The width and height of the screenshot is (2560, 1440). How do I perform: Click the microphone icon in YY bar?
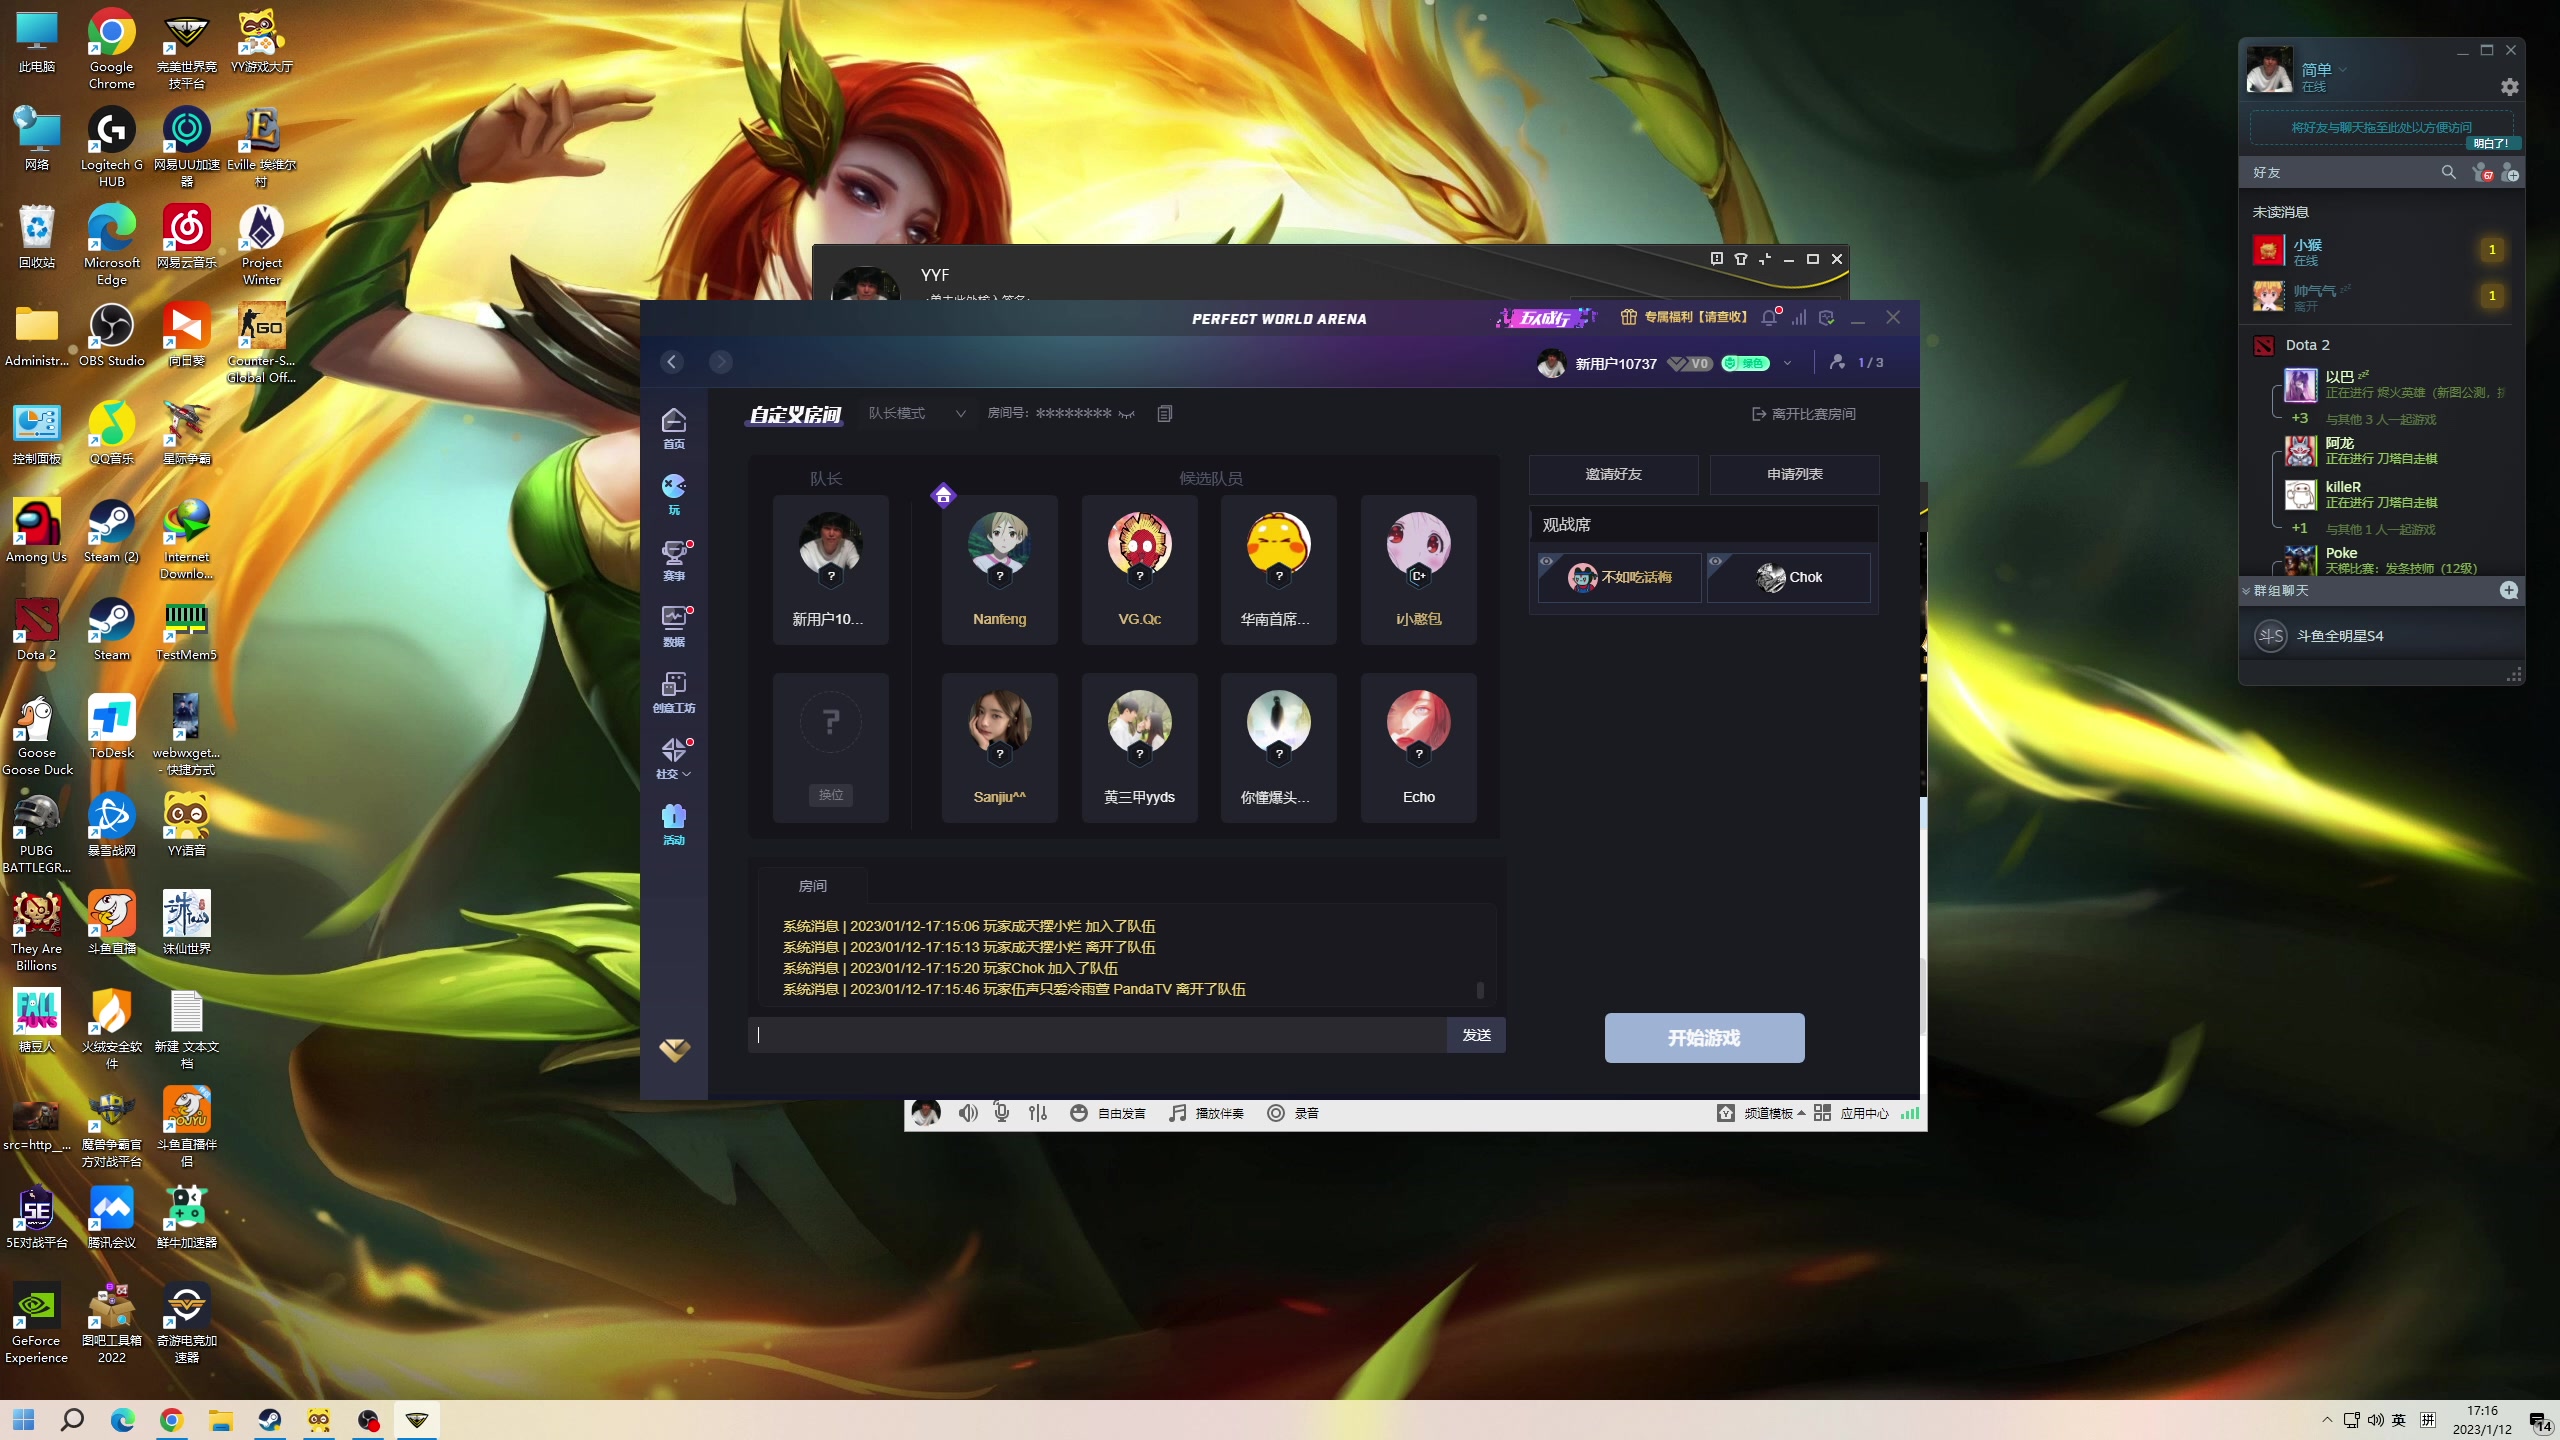click(1002, 1113)
